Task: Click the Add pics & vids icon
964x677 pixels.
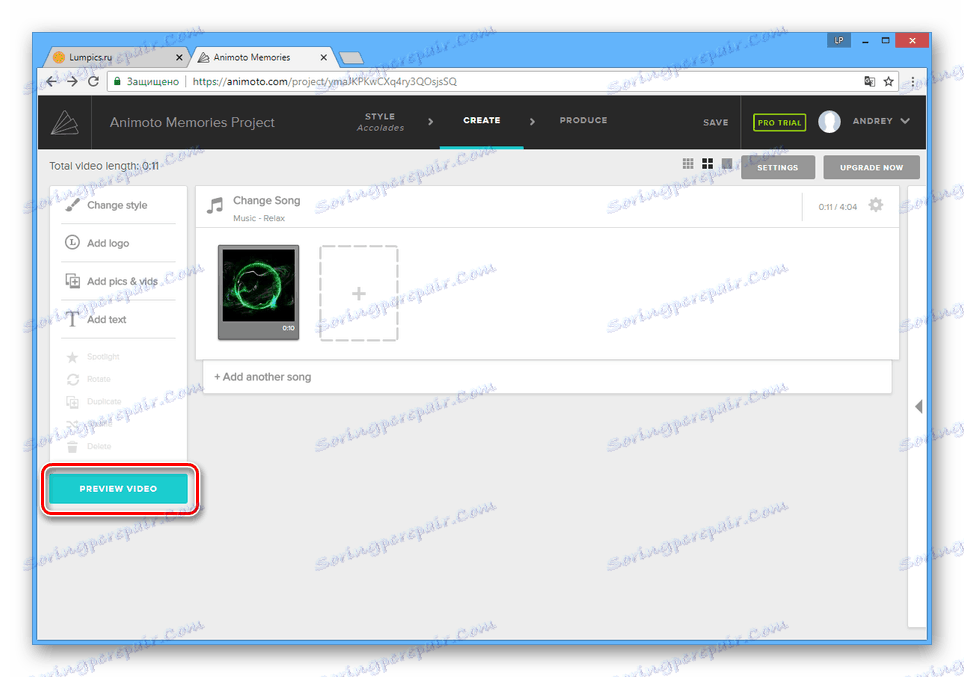Action: 73,281
